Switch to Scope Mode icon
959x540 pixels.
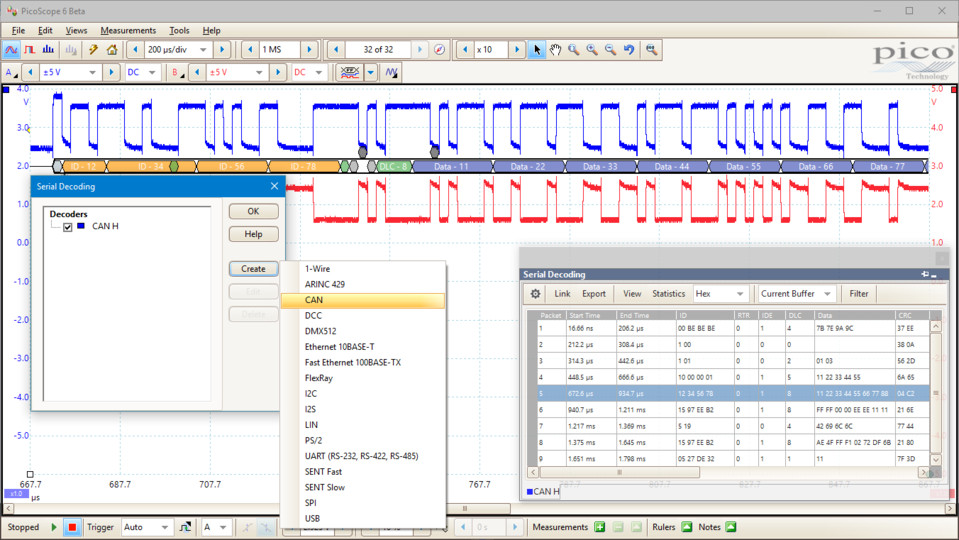tap(12, 49)
